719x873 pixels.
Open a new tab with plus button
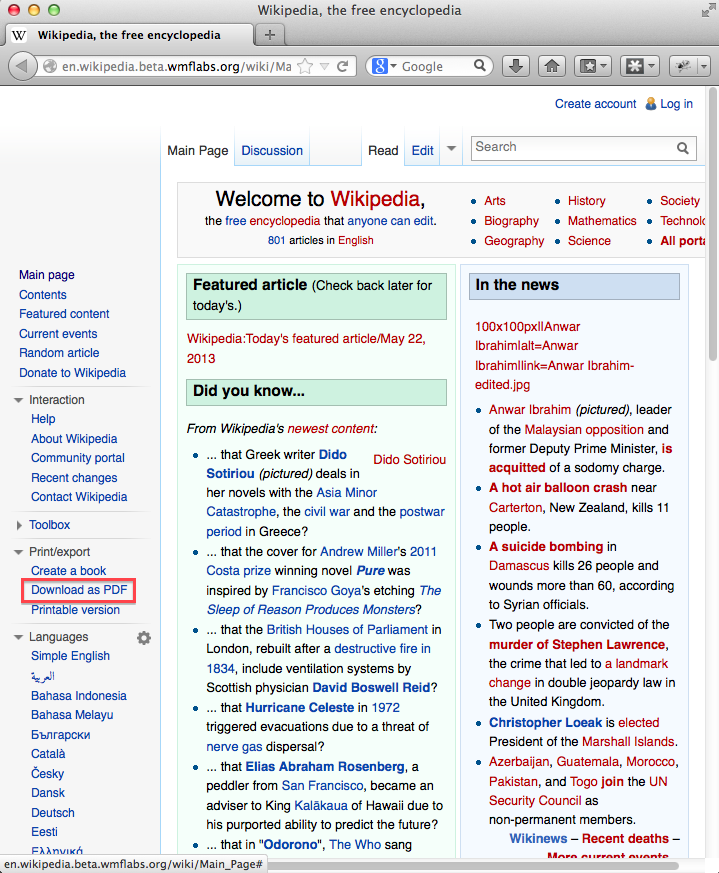[x=269, y=35]
